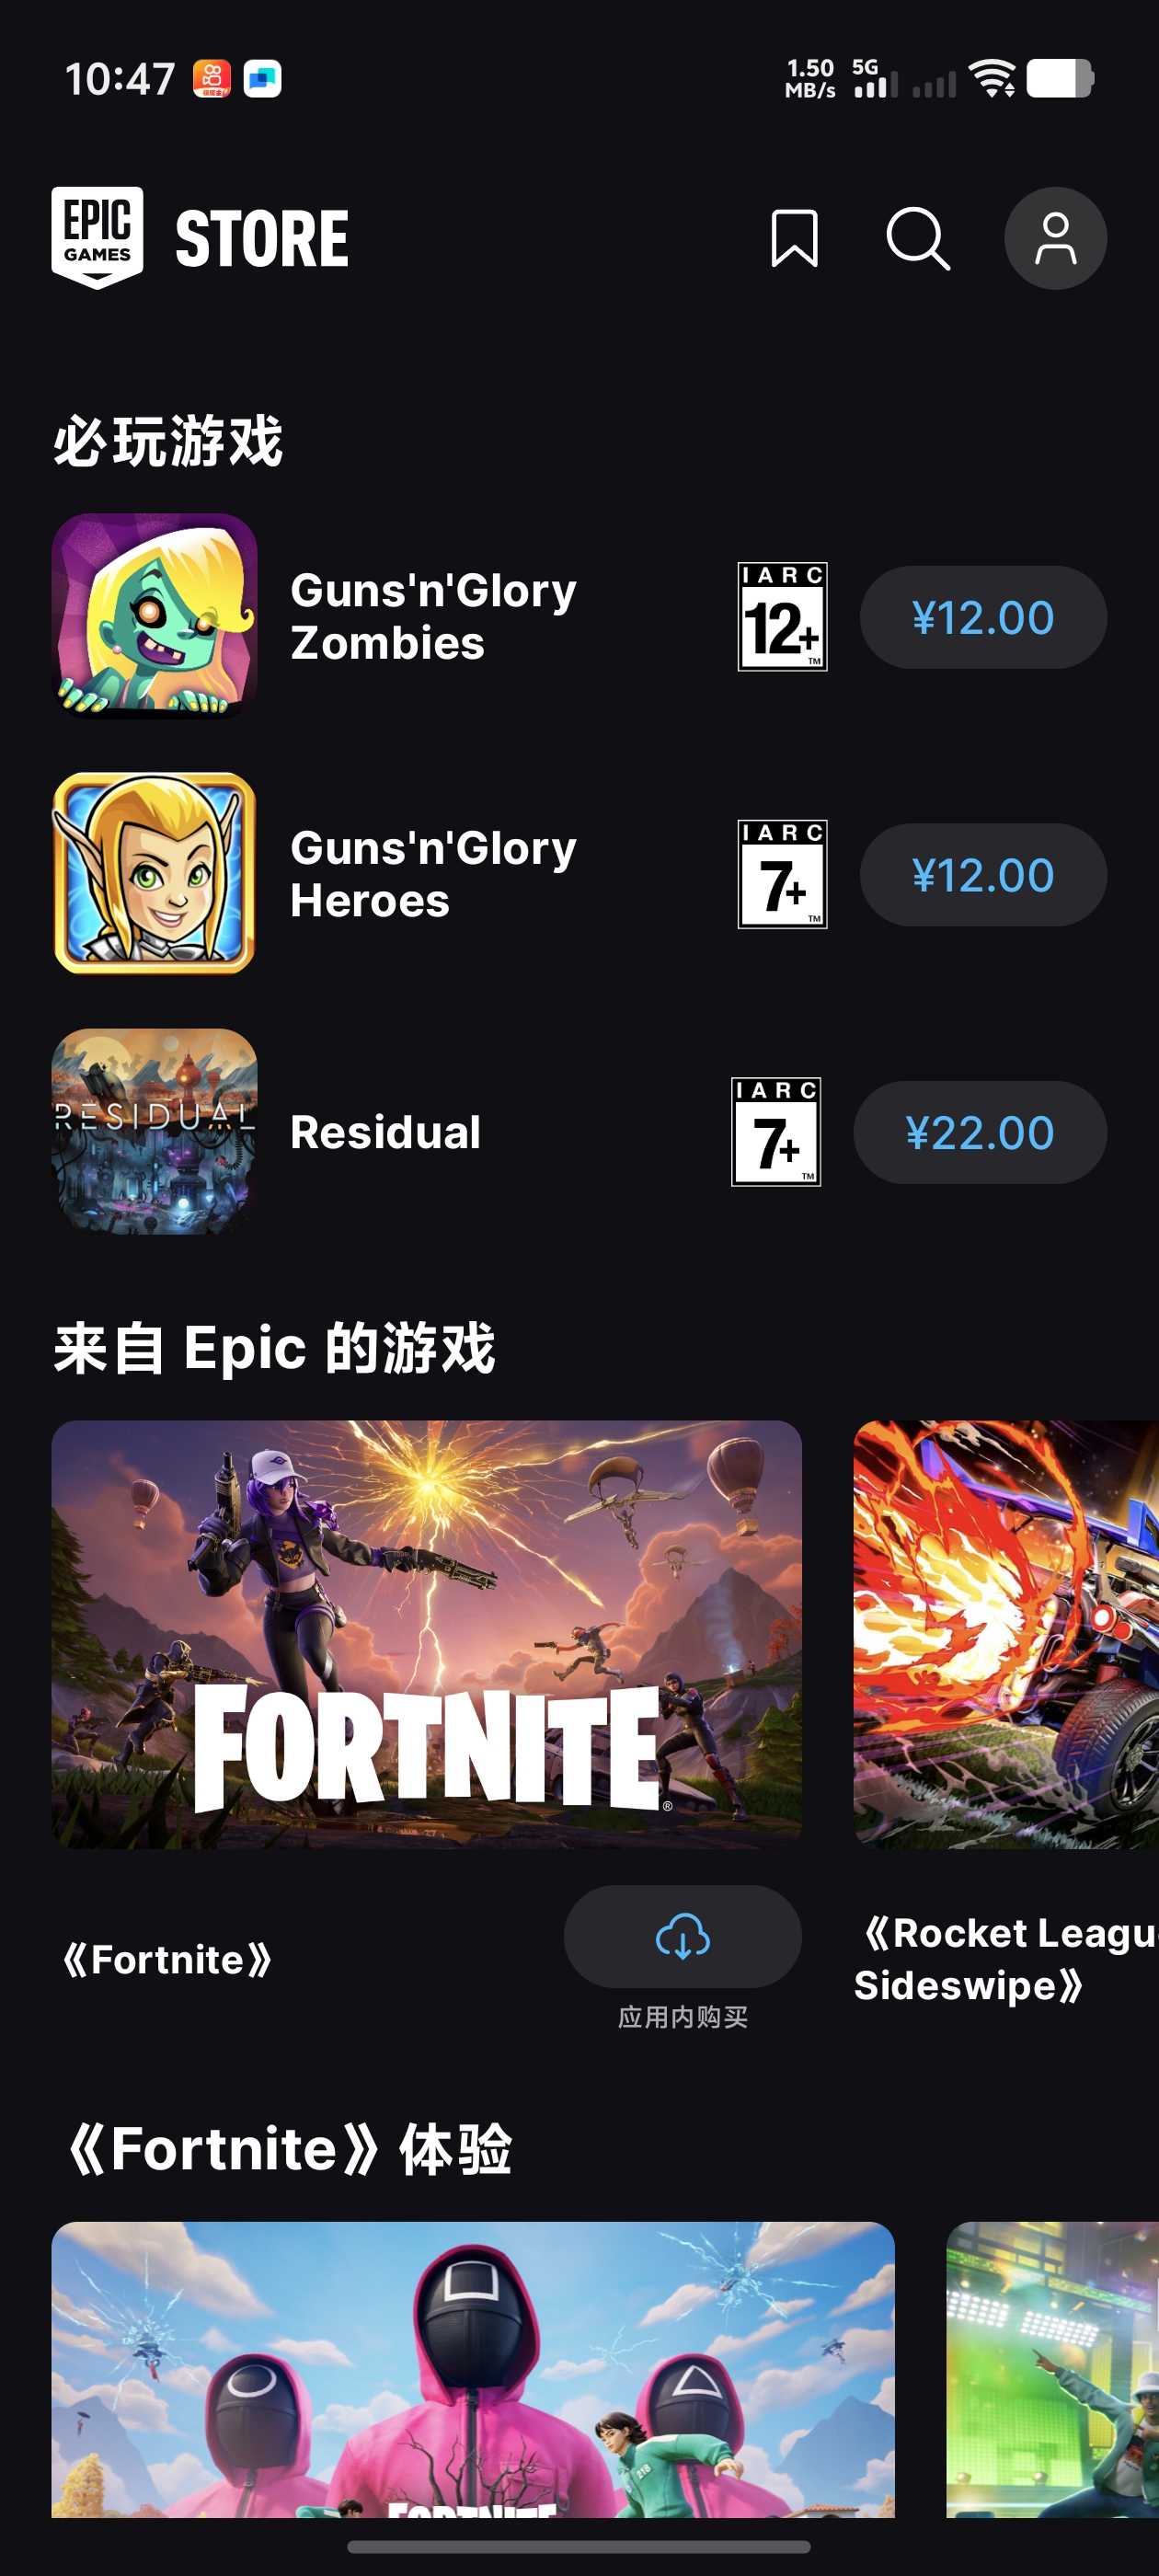Buy Residual for ¥22.00
This screenshot has width=1159, height=2576.
(980, 1132)
